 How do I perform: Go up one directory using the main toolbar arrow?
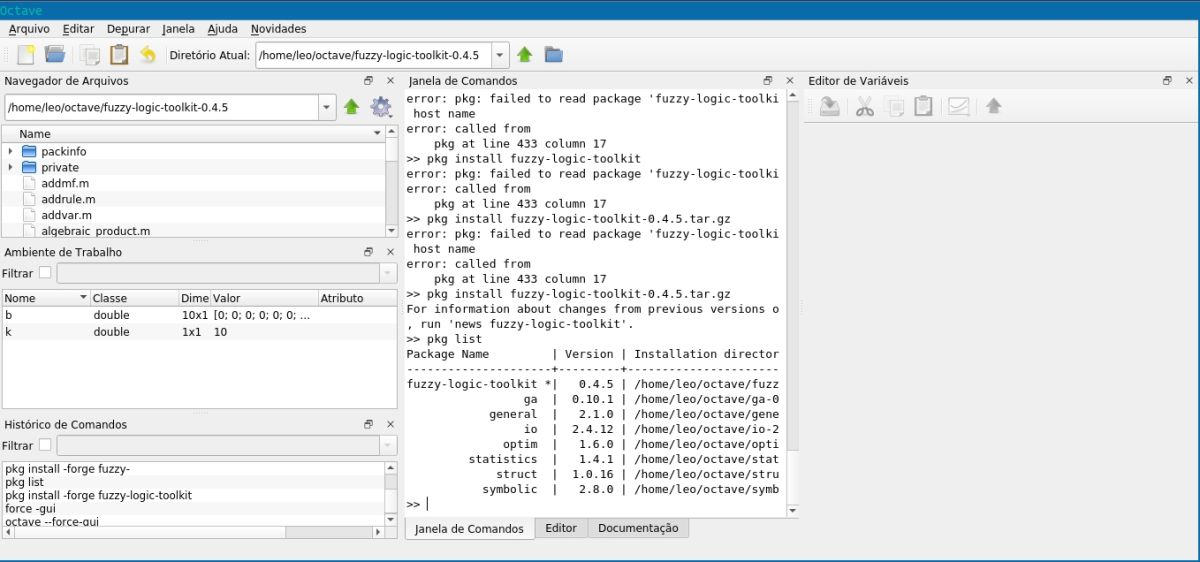(525, 55)
